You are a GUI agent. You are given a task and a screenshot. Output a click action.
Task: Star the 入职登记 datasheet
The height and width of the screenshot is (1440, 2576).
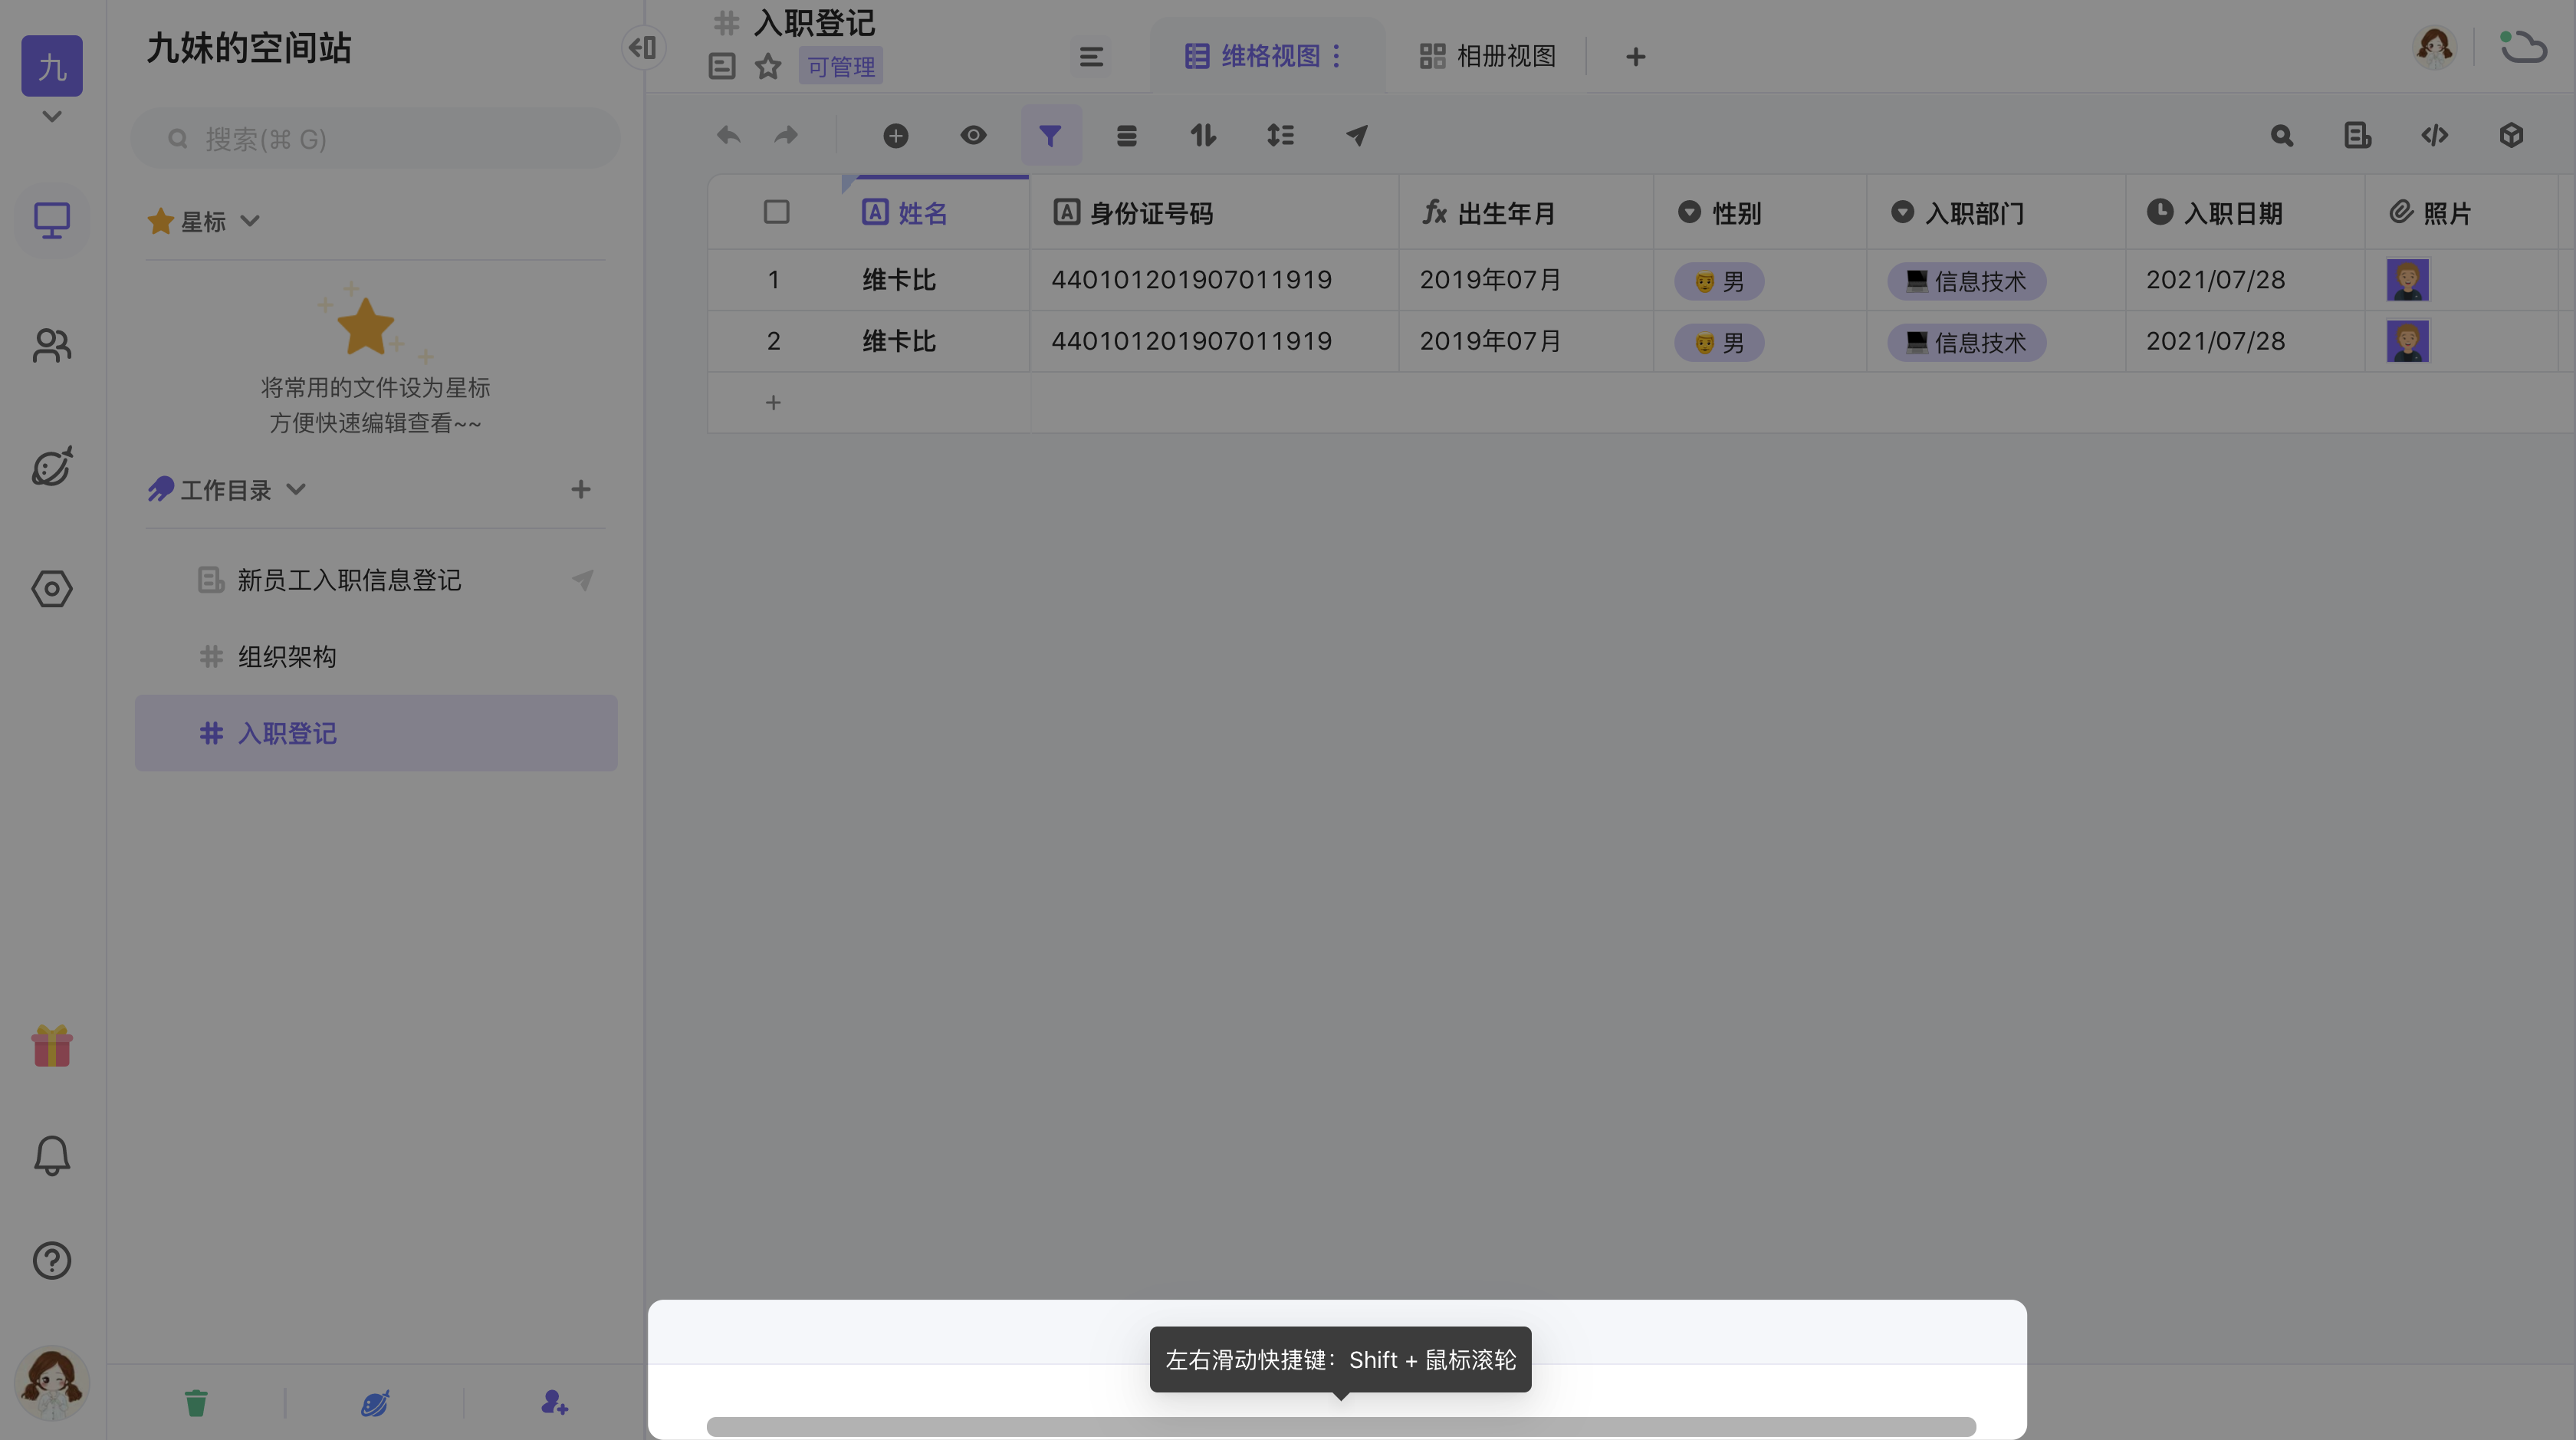point(768,66)
